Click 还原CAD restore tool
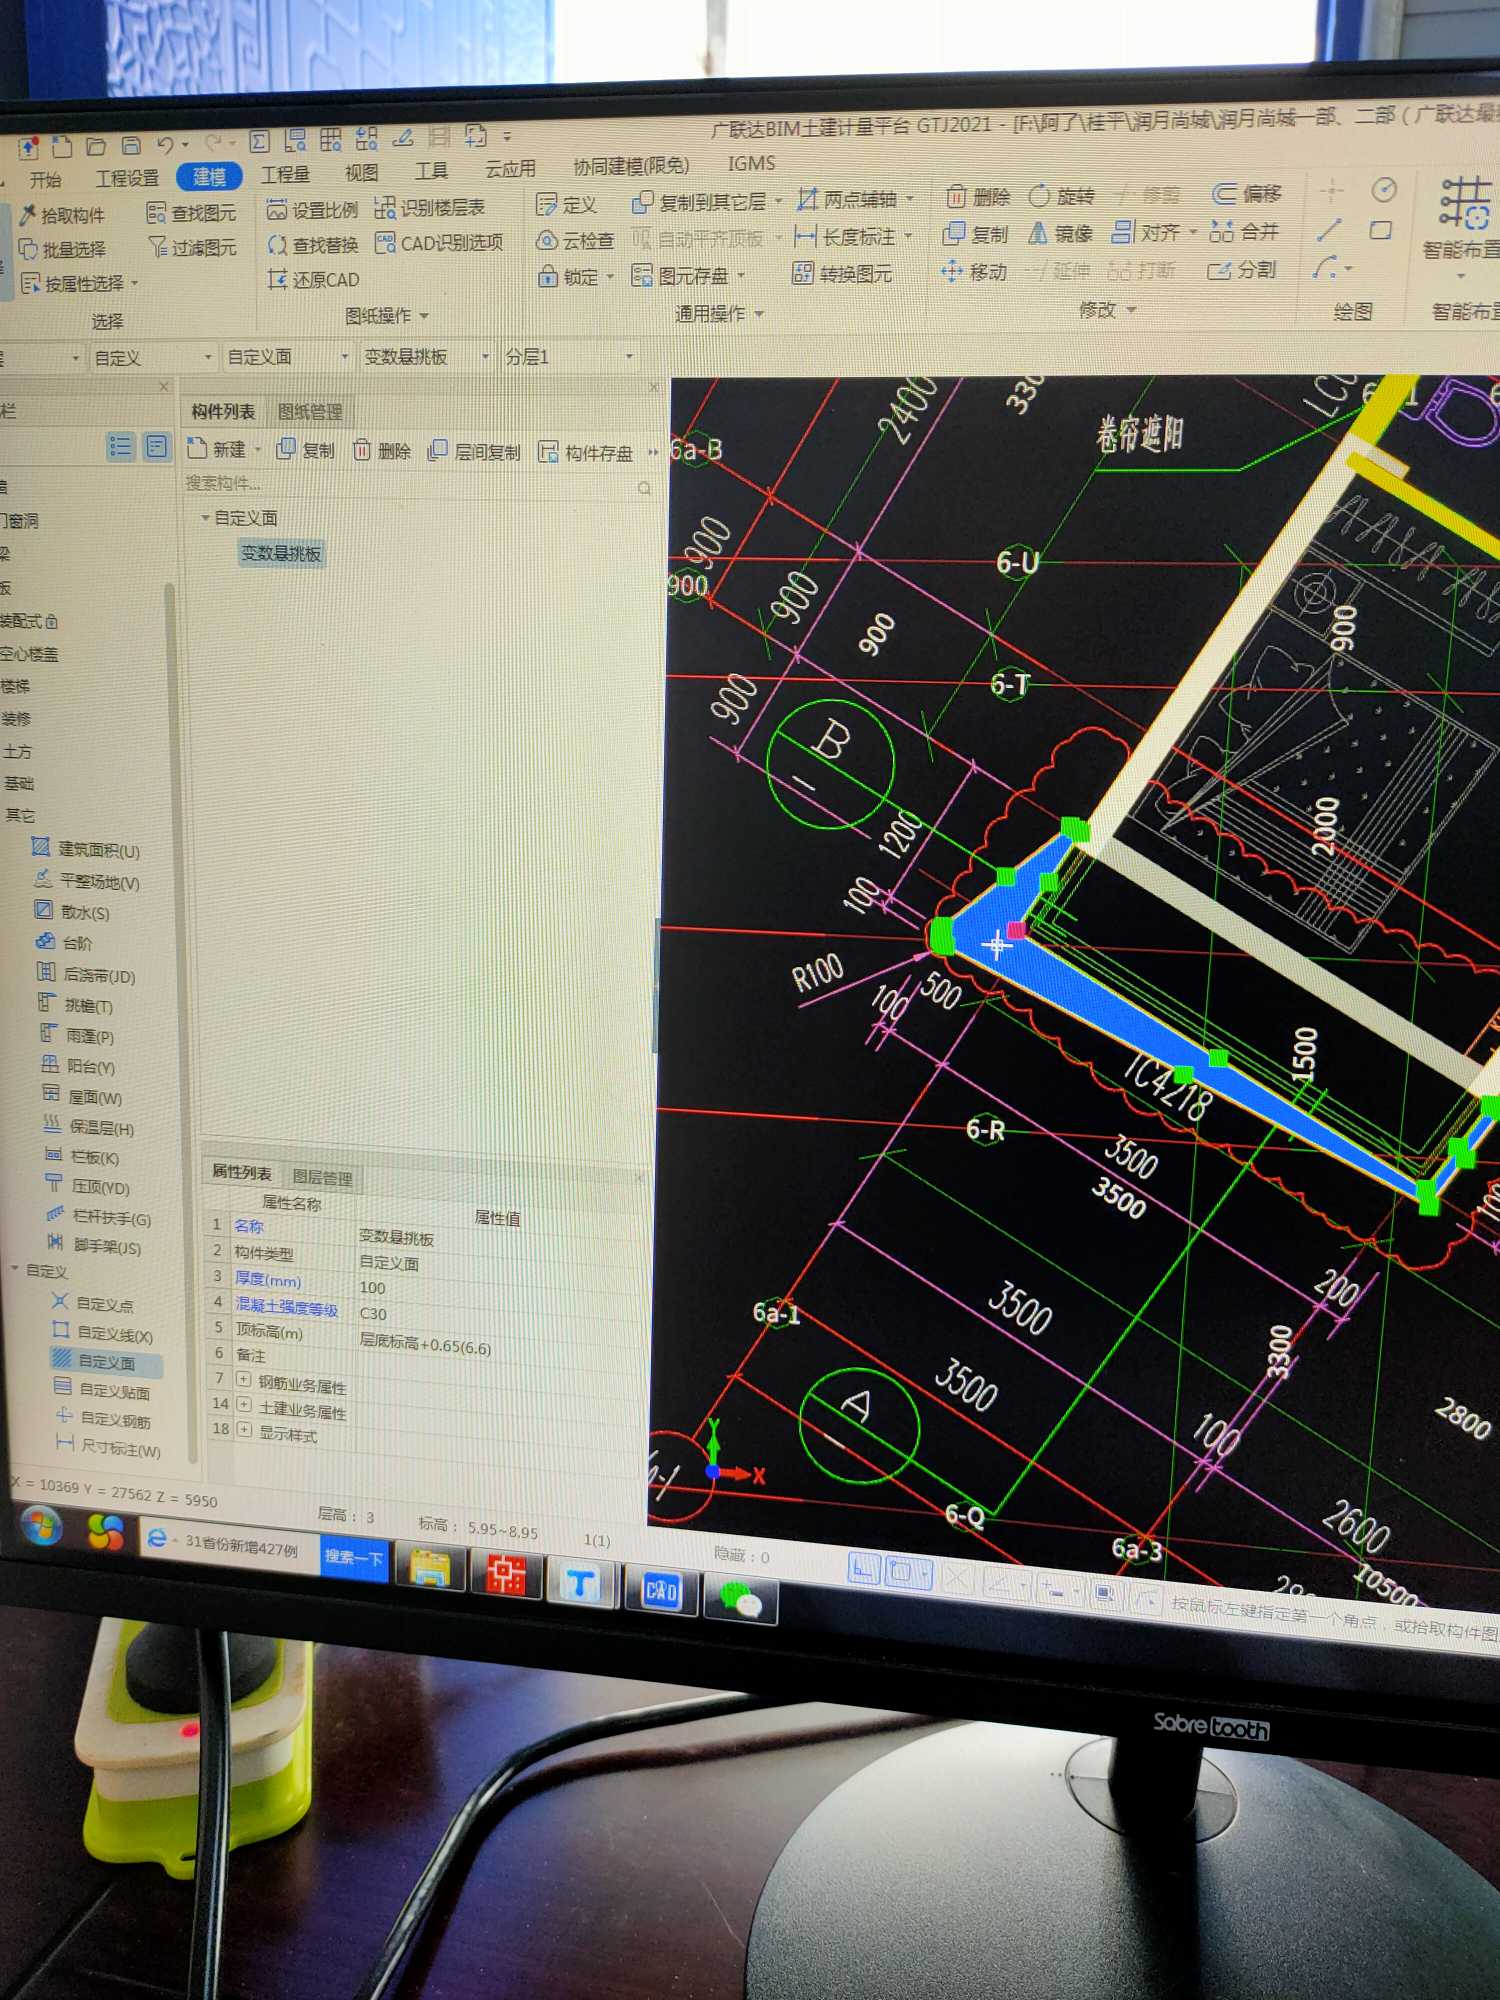Screen dimensions: 1500x2000 (x=313, y=280)
